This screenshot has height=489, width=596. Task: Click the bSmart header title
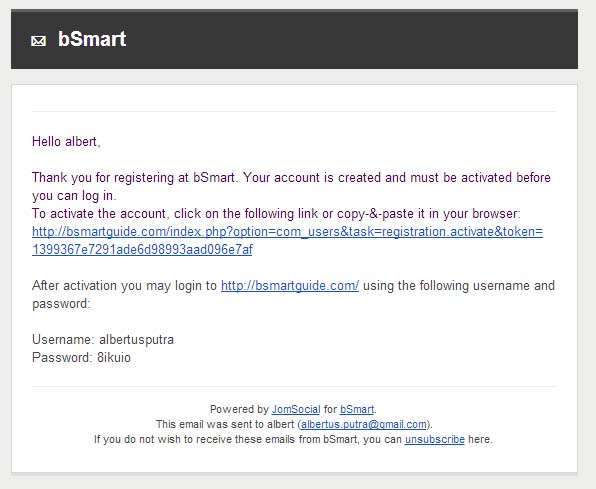point(92,39)
